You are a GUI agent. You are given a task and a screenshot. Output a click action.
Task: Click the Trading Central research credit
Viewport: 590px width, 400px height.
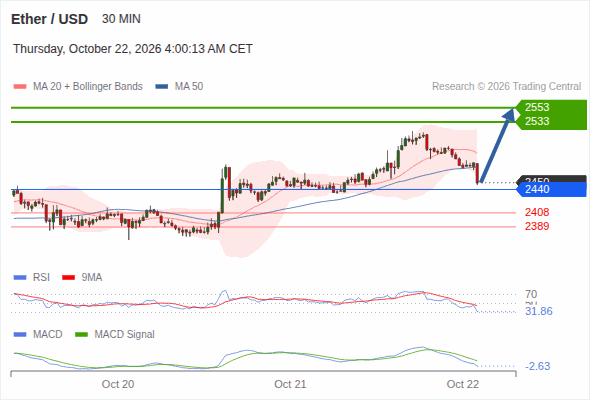(506, 87)
